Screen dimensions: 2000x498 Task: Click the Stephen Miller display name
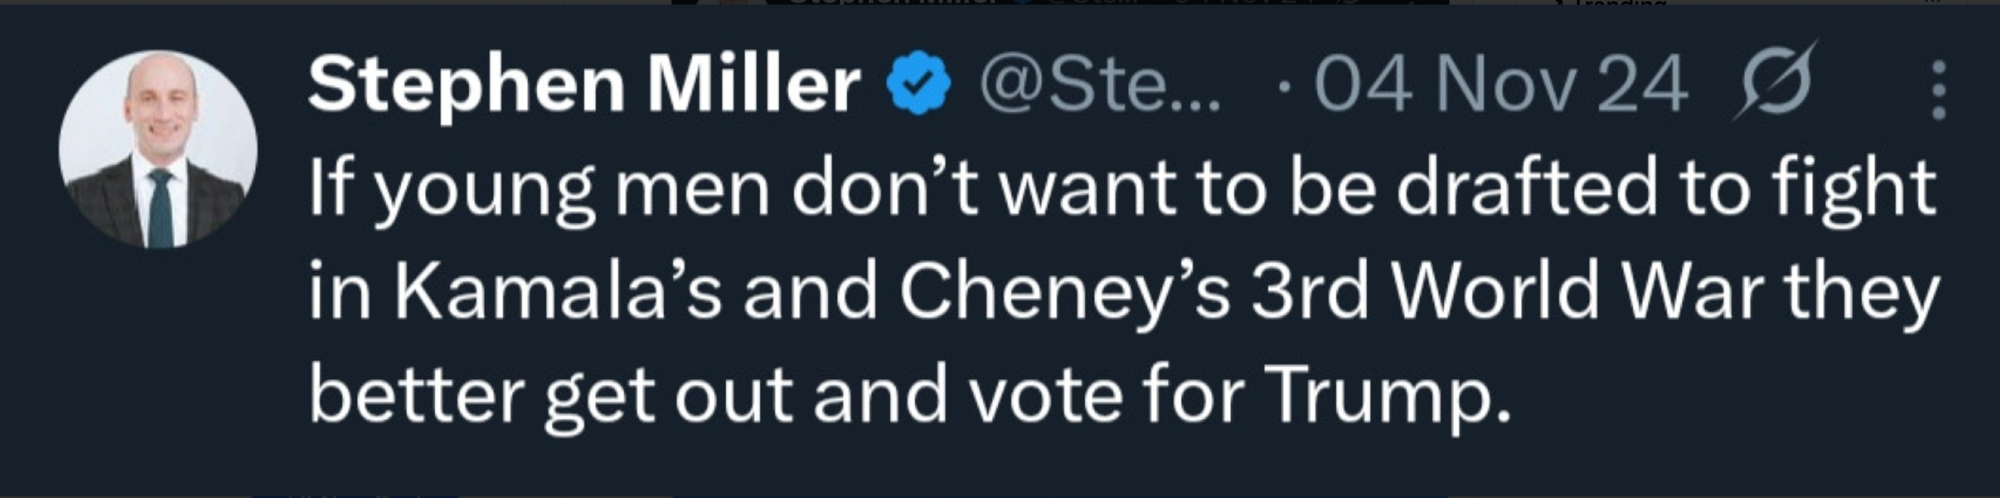pyautogui.click(x=584, y=84)
